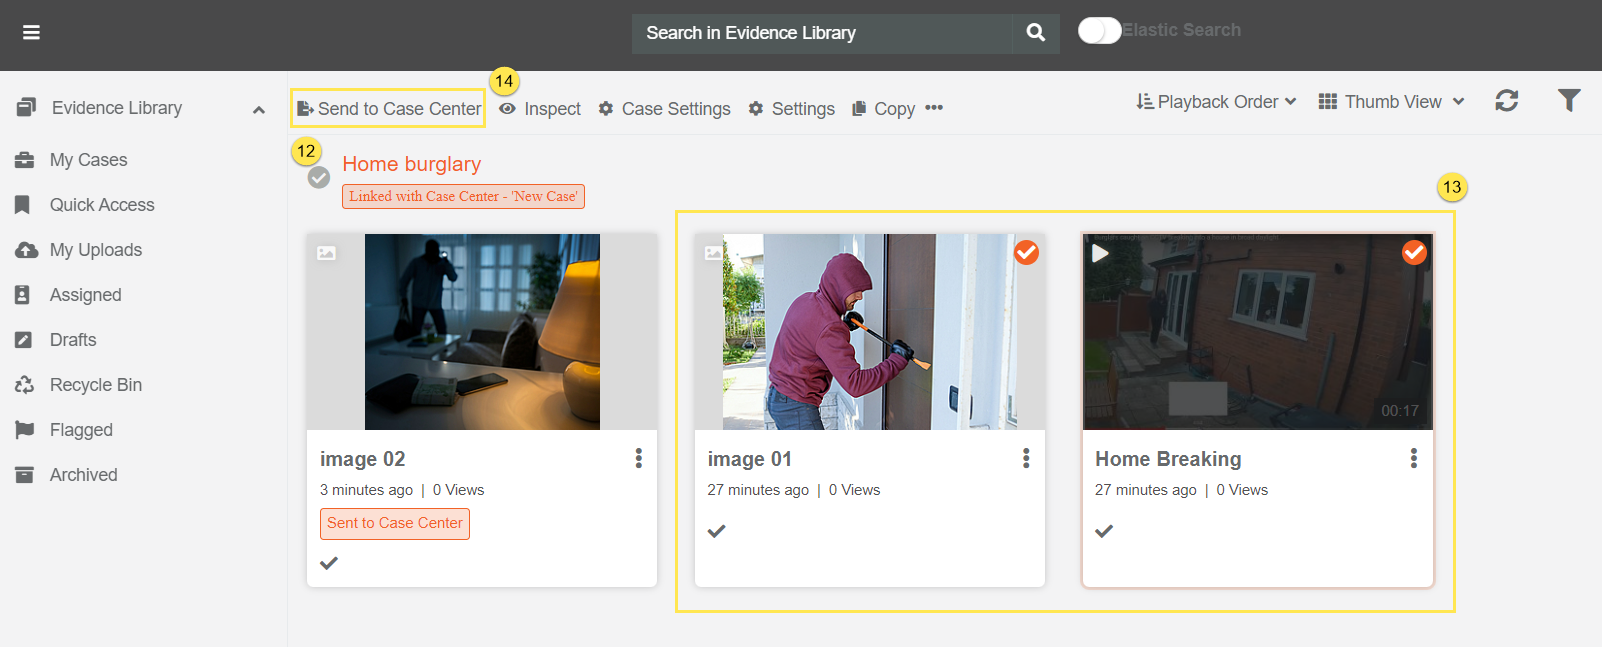1602x647 pixels.
Task: Open more toolbar options ellipsis
Action: pos(934,108)
